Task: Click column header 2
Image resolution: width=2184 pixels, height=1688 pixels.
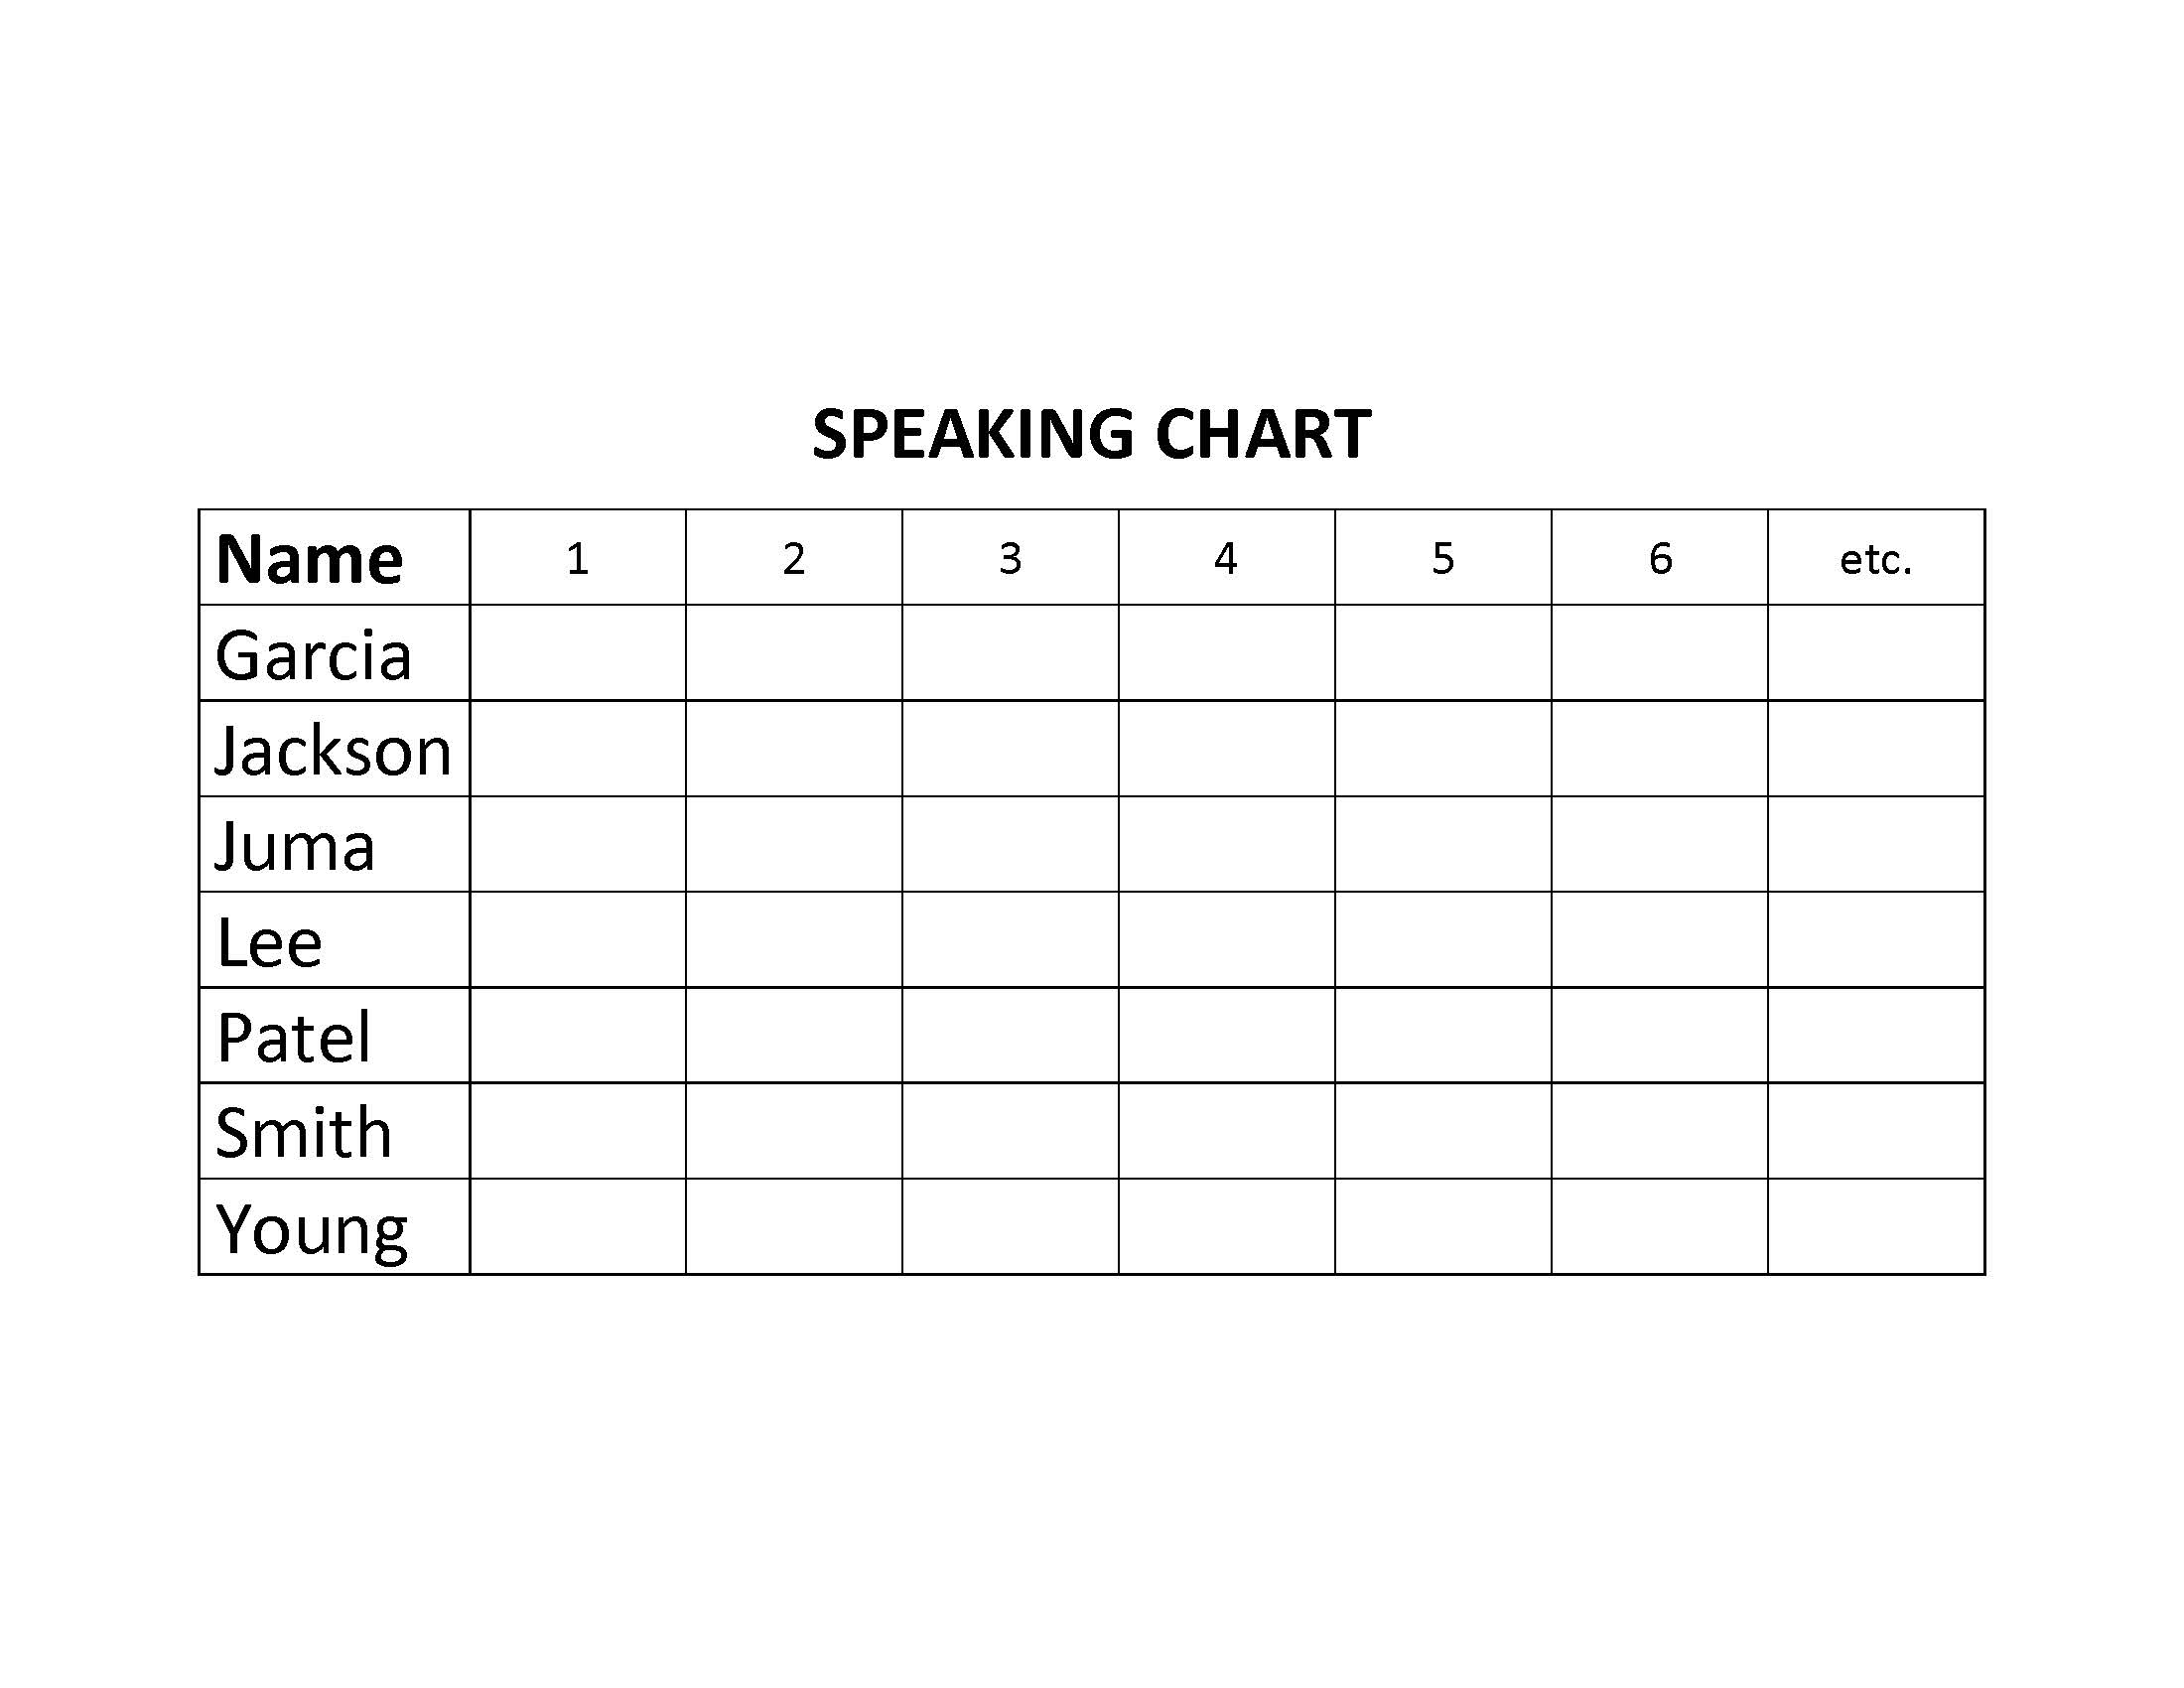Action: [x=794, y=557]
